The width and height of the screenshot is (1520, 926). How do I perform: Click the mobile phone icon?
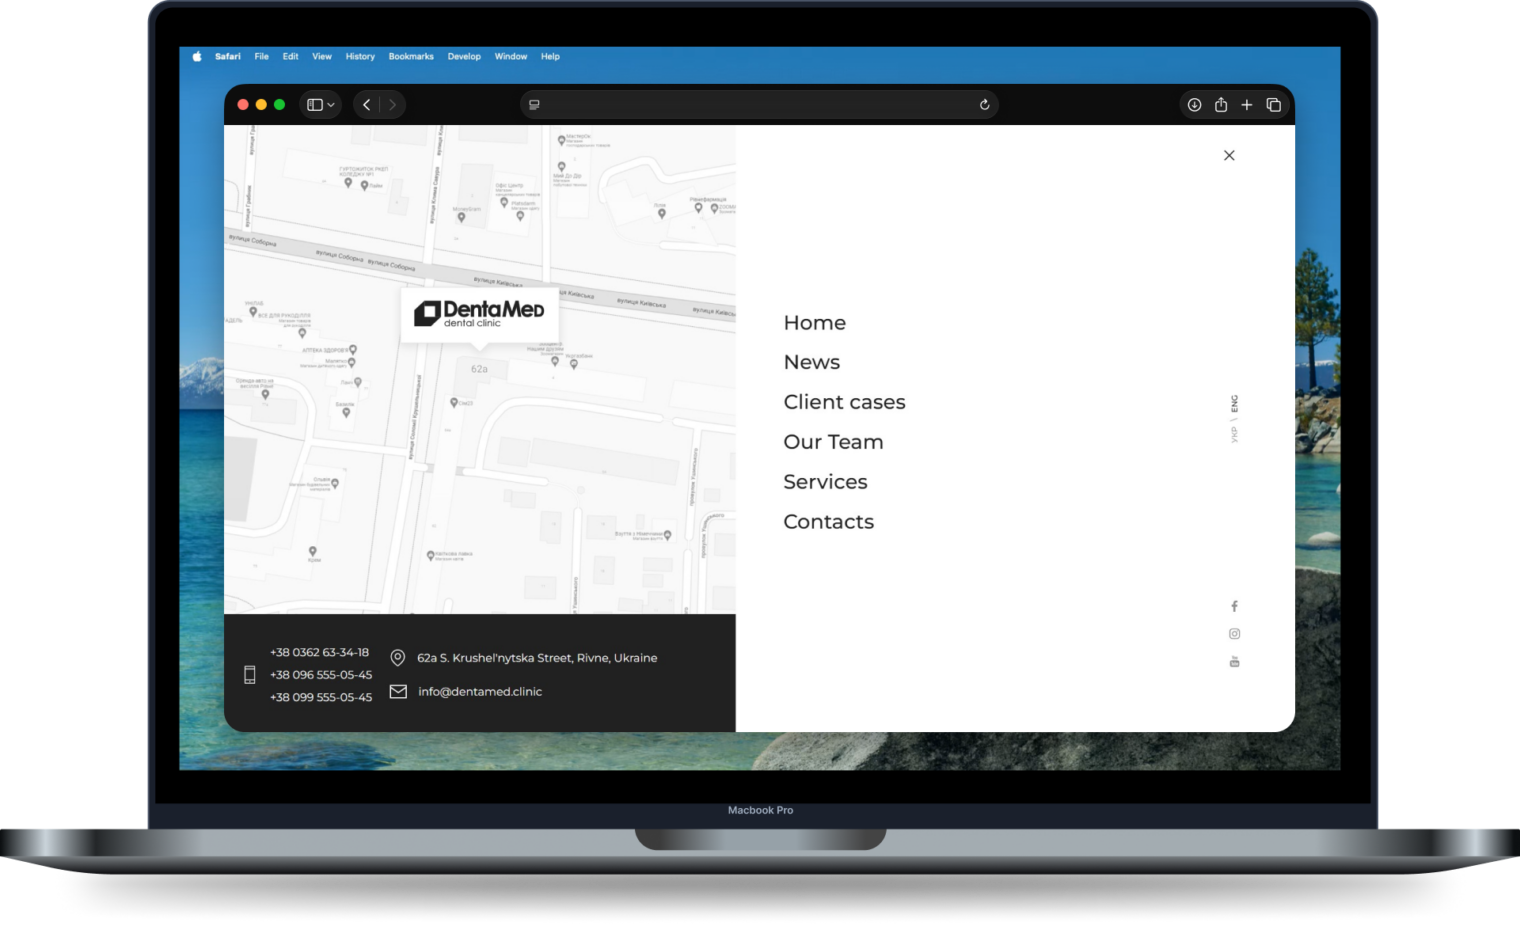[250, 675]
